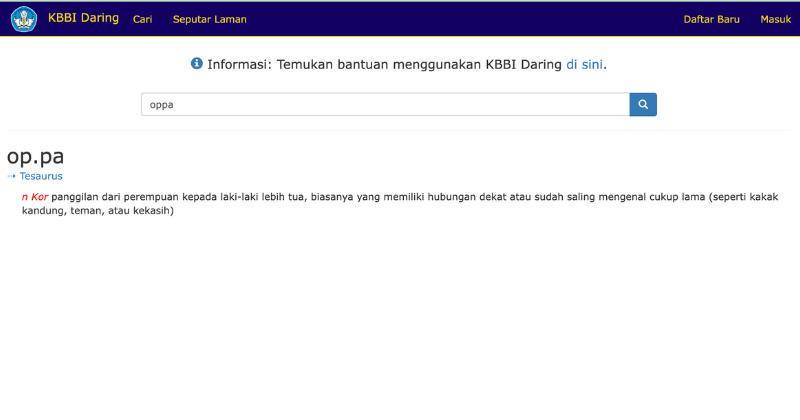Screen dimensions: 800x420
Task: Open the Masuk login page
Action: pyautogui.click(x=776, y=19)
